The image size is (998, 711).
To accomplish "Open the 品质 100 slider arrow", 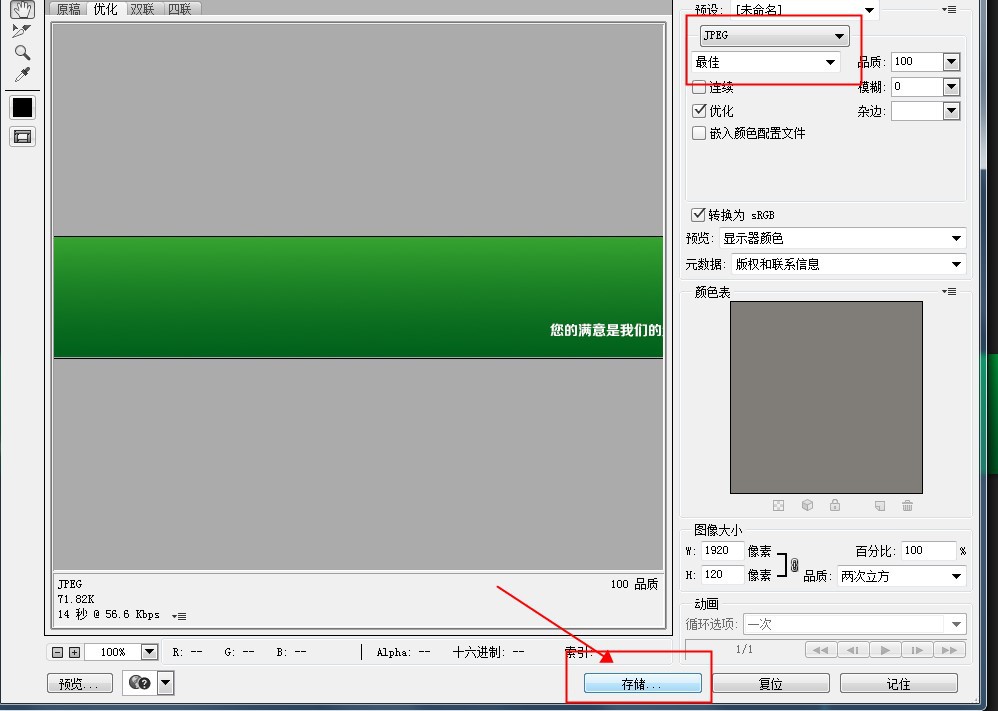I will click(952, 62).
